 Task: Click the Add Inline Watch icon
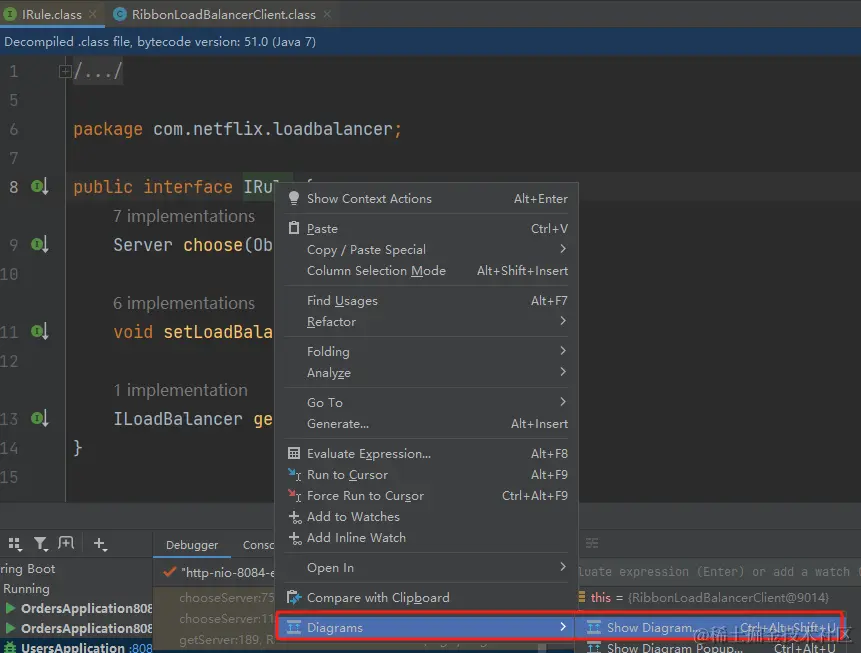(x=295, y=538)
